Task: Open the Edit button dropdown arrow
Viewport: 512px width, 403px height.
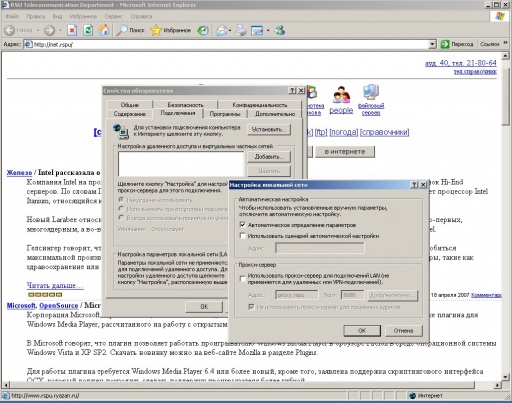Action: 268,31
